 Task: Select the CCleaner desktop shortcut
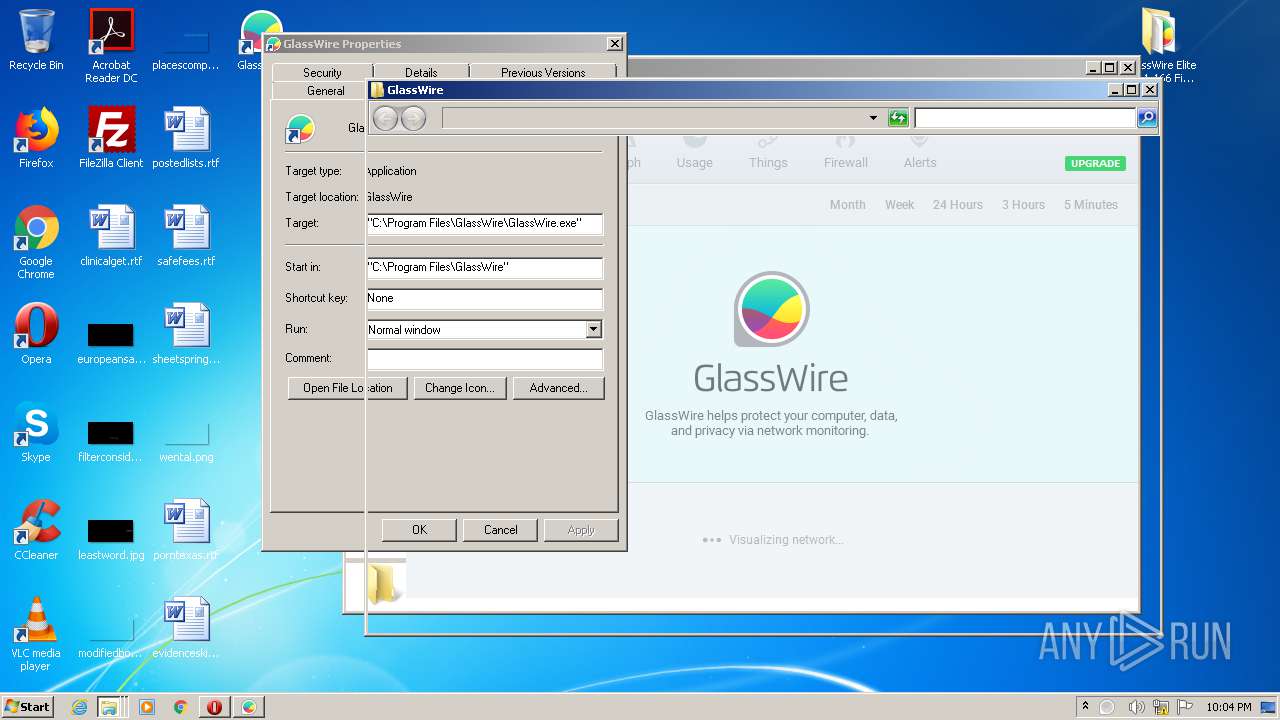point(36,530)
